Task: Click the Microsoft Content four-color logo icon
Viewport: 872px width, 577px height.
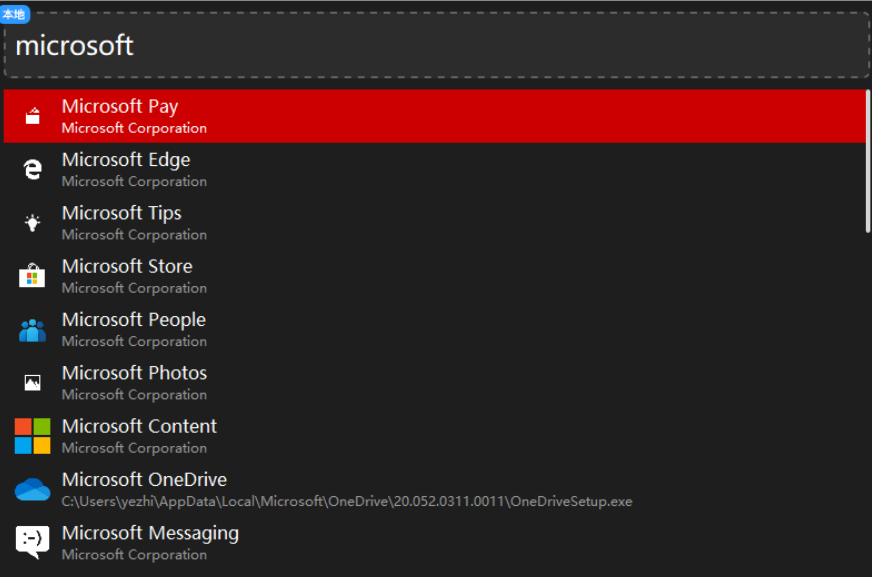Action: coord(32,436)
